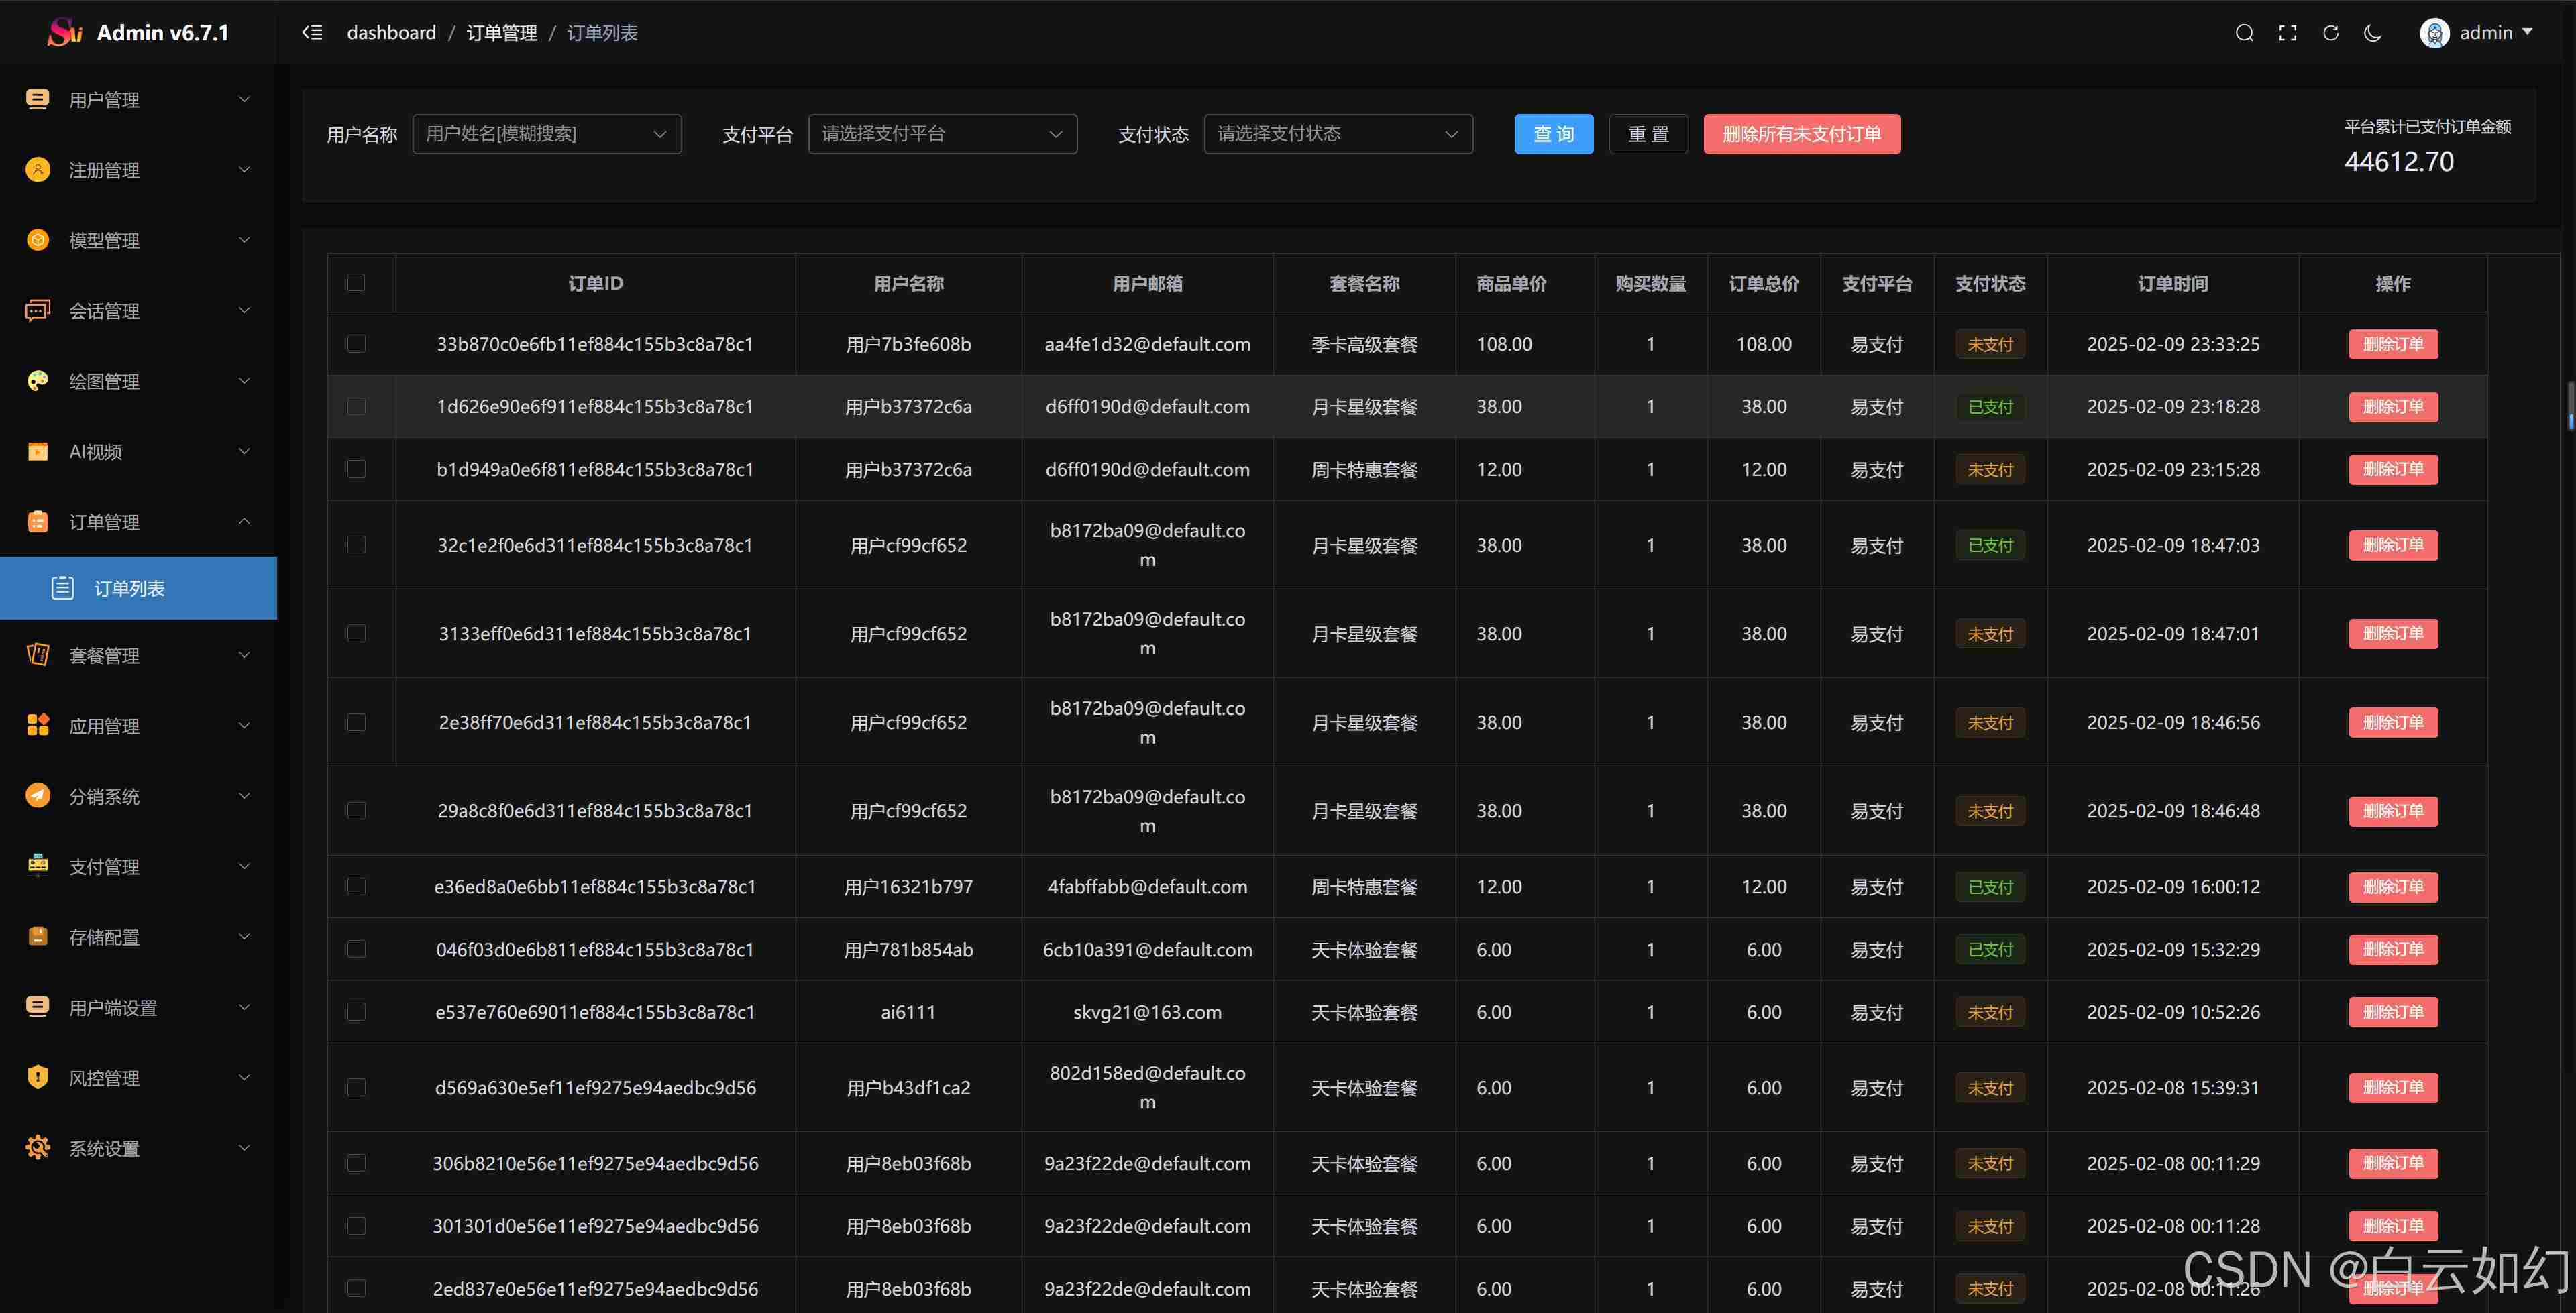Tick the select-all checkbox in table header

pos(356,283)
